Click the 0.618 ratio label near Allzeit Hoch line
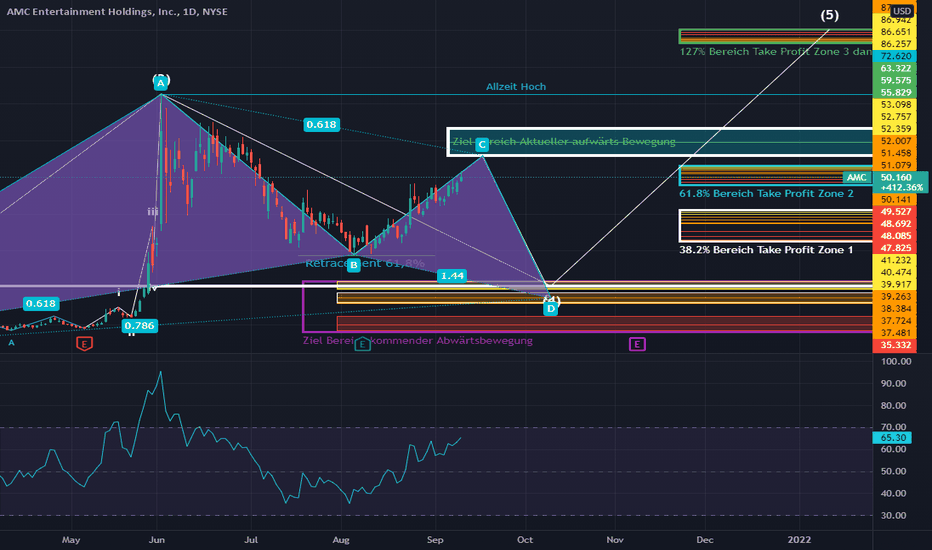This screenshot has width=932, height=550. coord(321,124)
